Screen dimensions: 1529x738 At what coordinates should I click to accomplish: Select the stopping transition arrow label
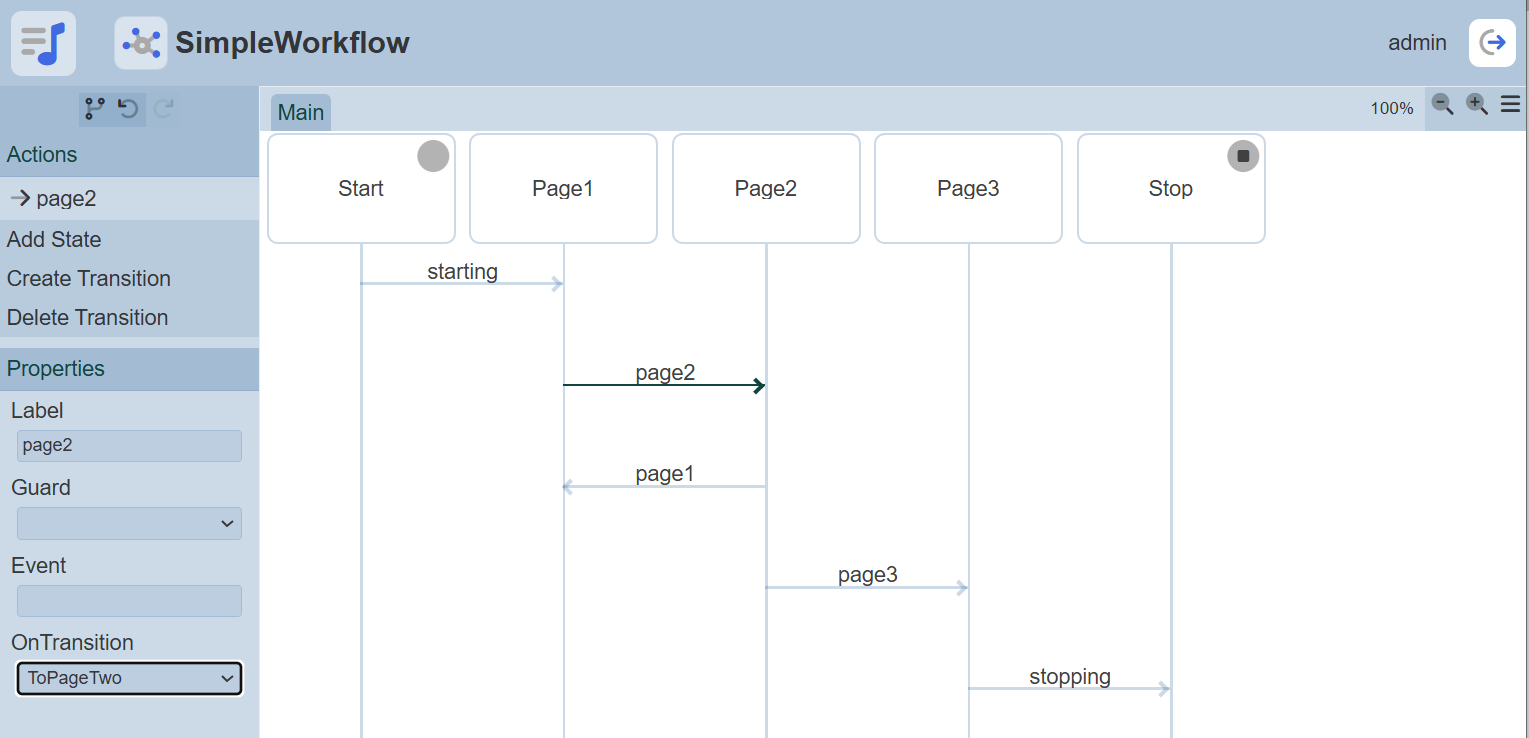(1069, 677)
